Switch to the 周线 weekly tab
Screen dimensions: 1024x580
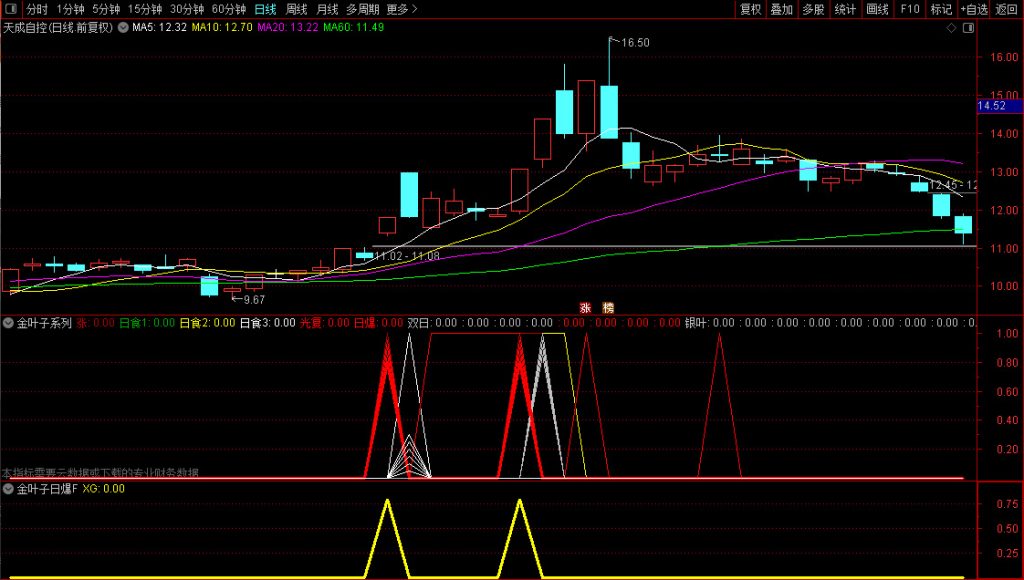point(296,9)
